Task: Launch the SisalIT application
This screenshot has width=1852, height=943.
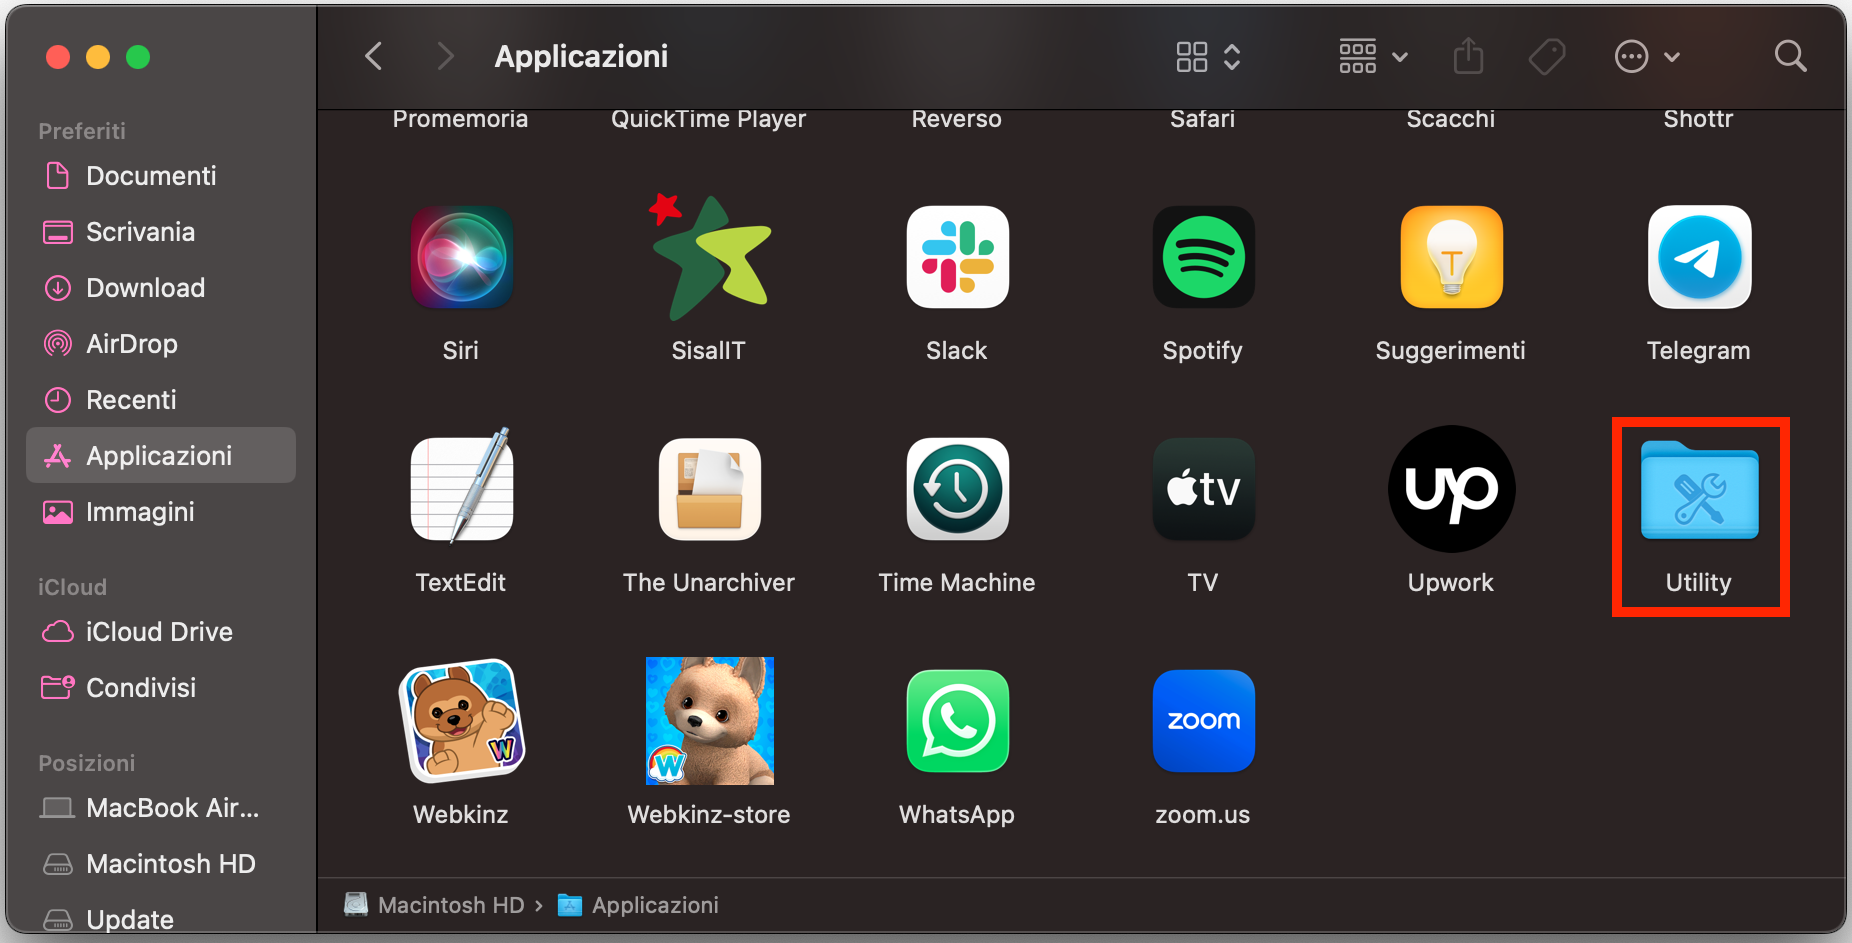Action: [709, 257]
